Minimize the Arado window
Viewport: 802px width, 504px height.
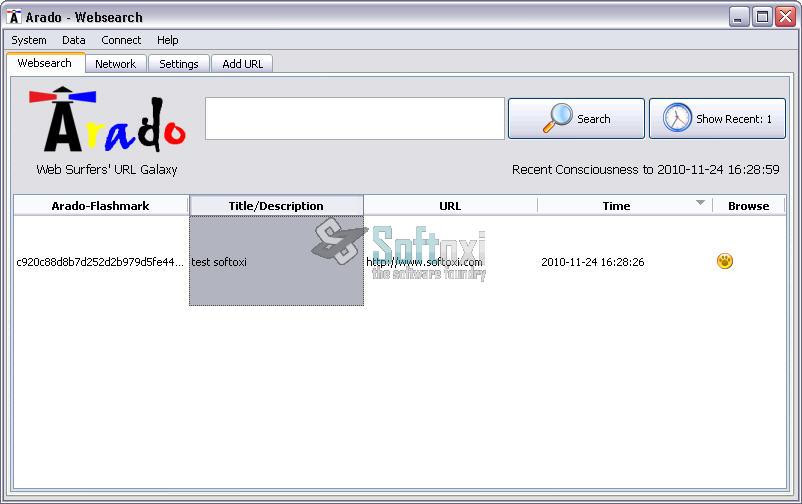click(739, 17)
